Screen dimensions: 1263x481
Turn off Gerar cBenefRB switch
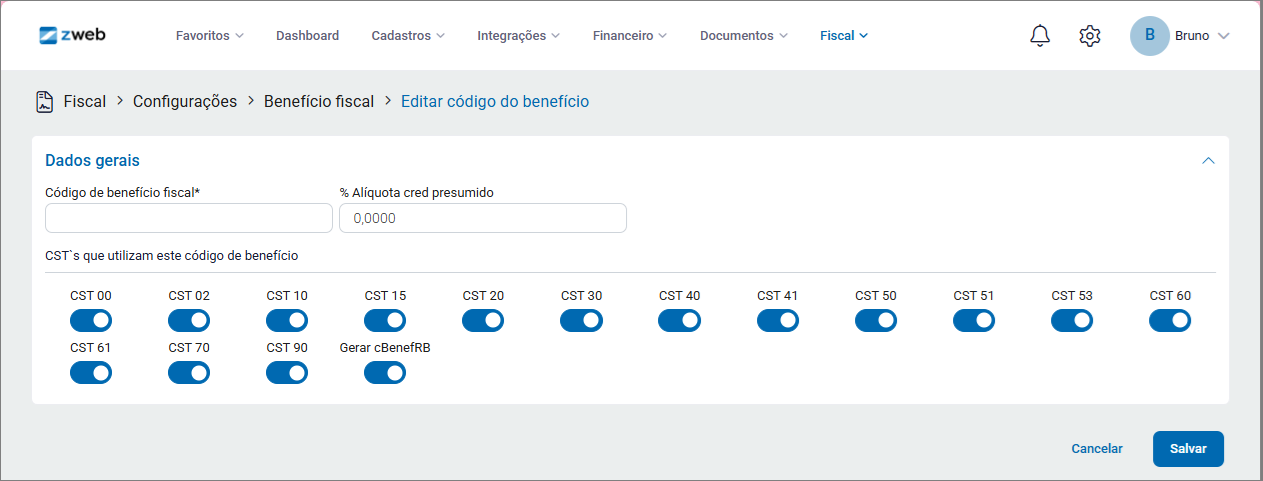pos(385,373)
